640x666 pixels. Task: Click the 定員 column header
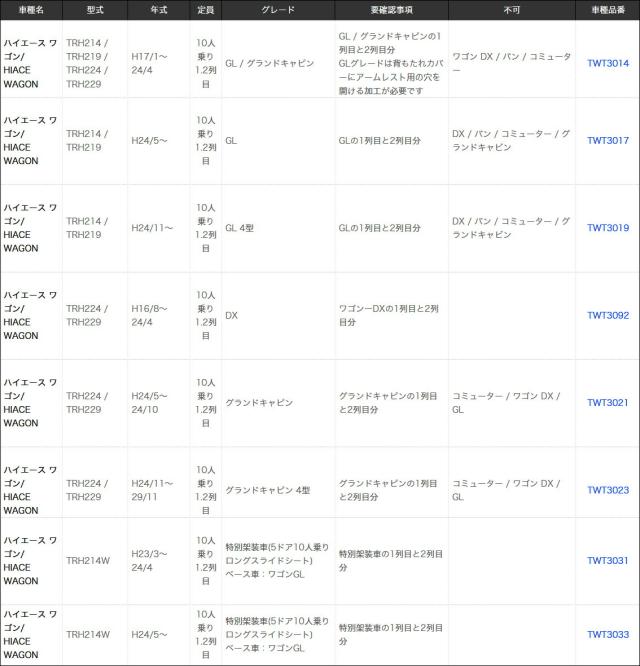coord(205,11)
